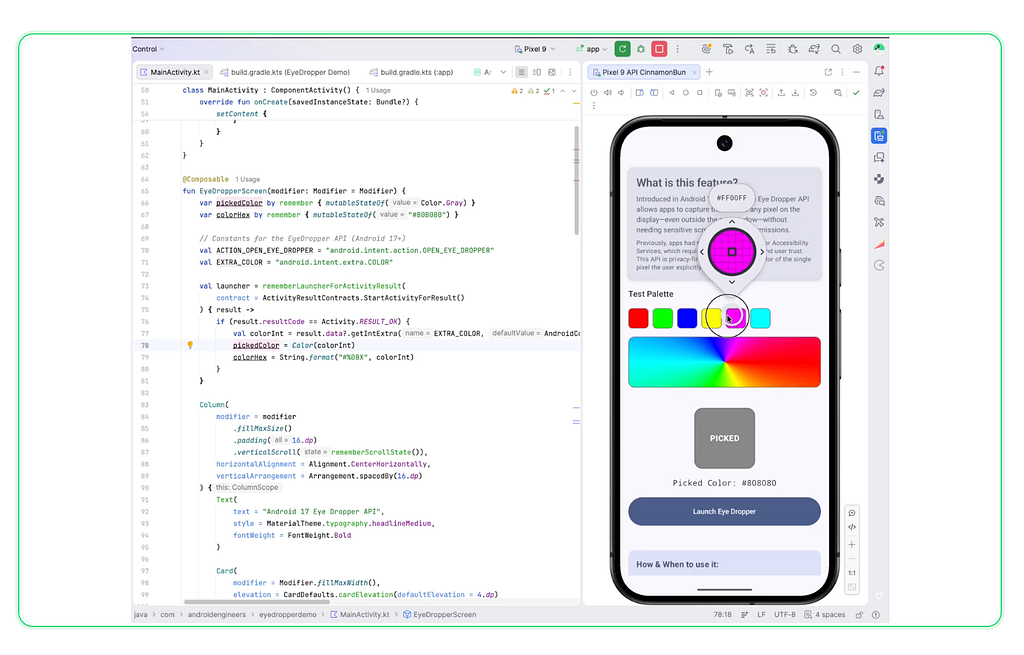The height and width of the screenshot is (655, 1024).
Task: Click the 78:18 caret position indicator
Action: [722, 615]
